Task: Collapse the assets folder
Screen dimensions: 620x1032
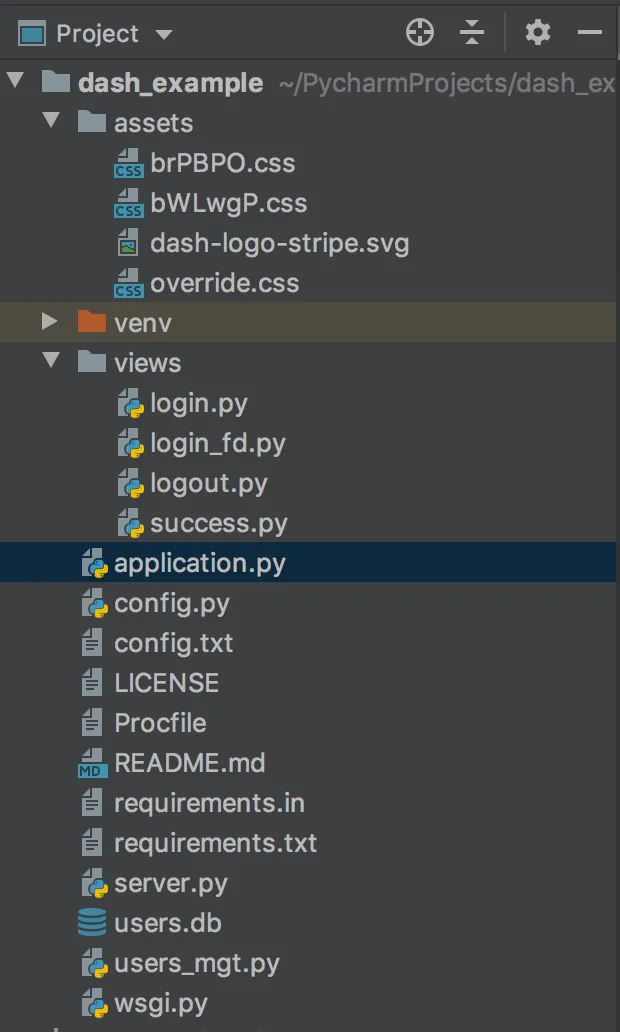Action: pyautogui.click(x=51, y=122)
